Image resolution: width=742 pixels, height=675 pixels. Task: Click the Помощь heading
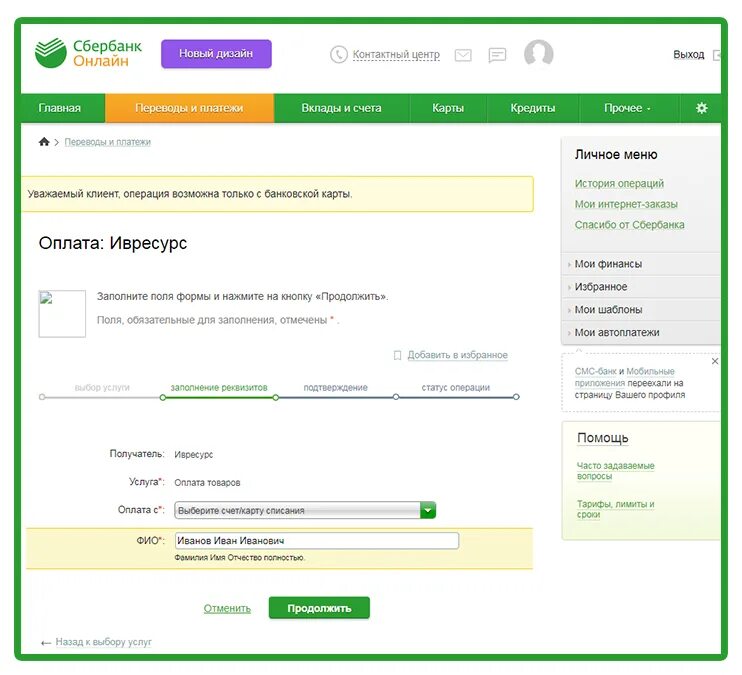(602, 438)
